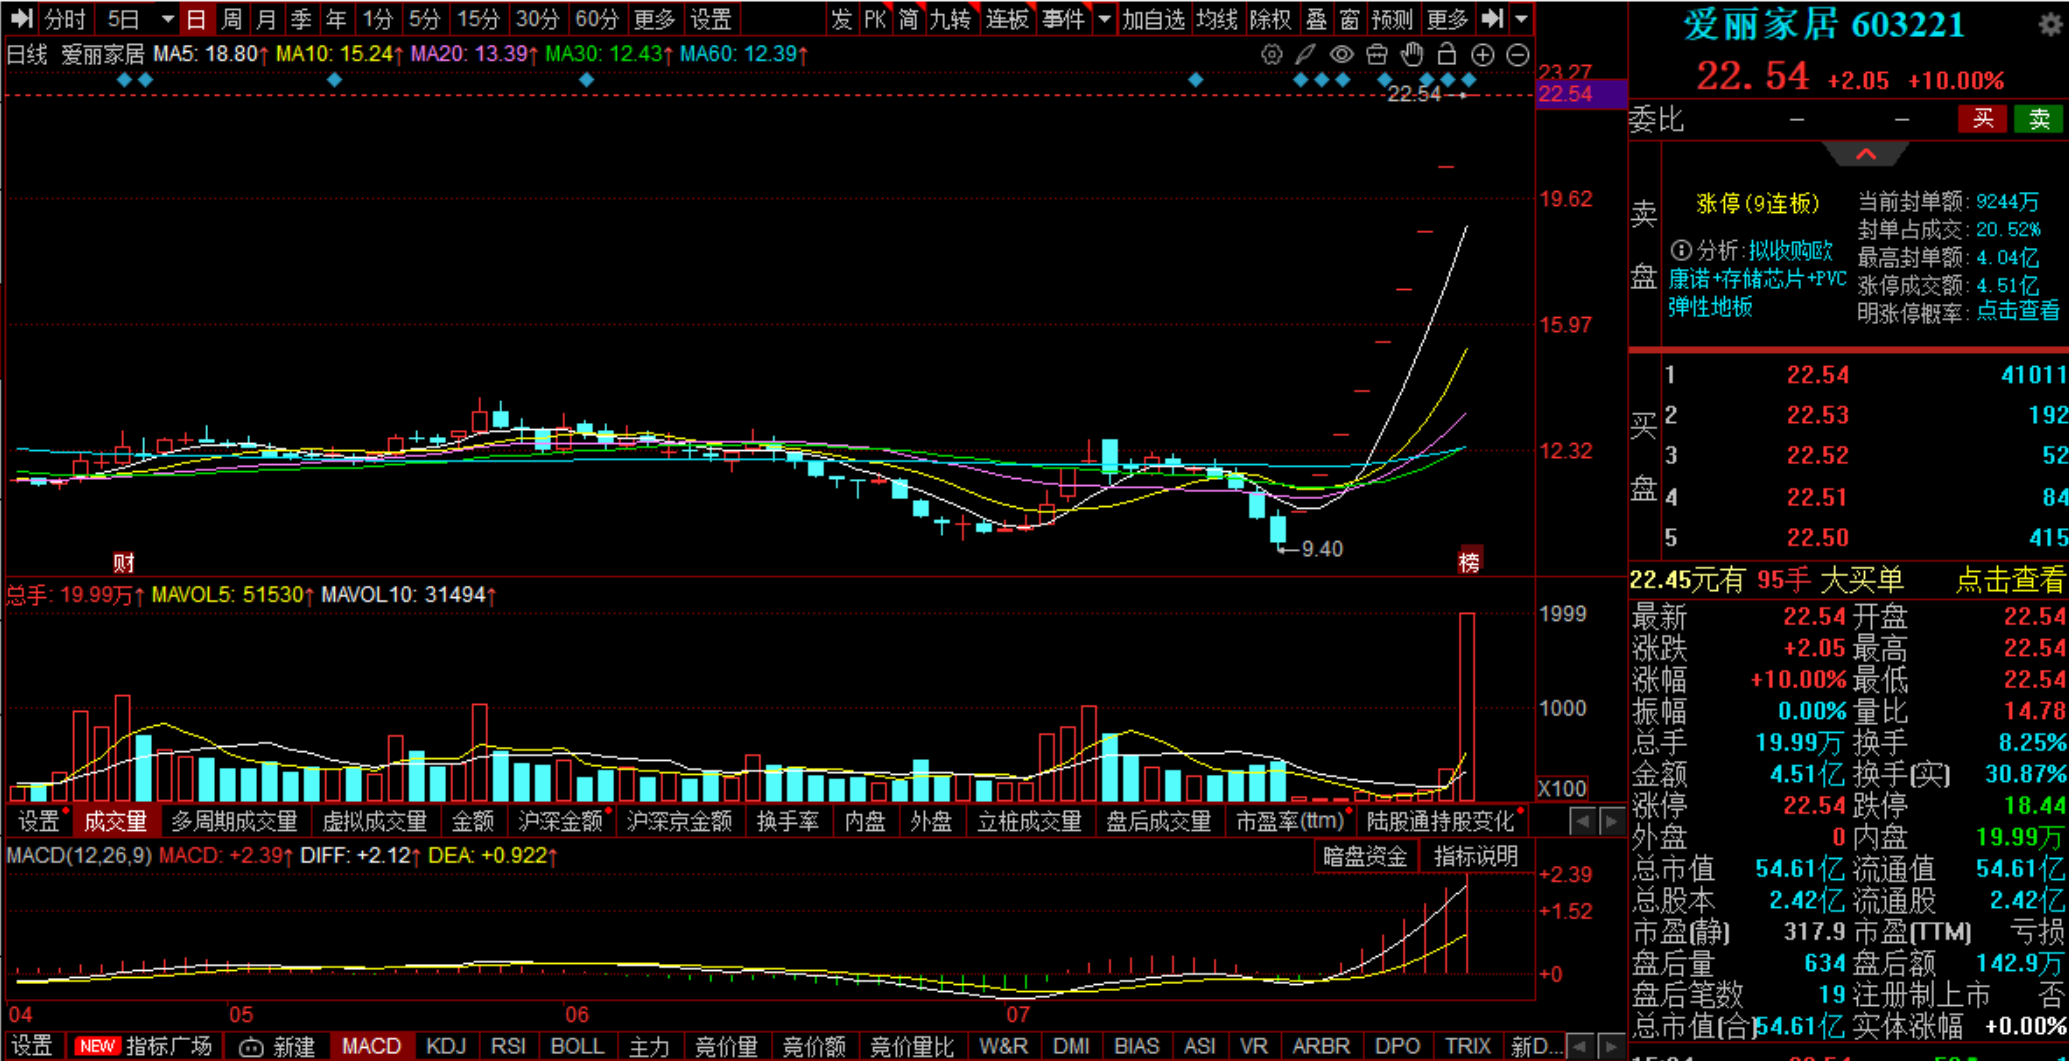Click the 预测 forecast toolbar item
This screenshot has width=2069, height=1061.
pos(1392,18)
